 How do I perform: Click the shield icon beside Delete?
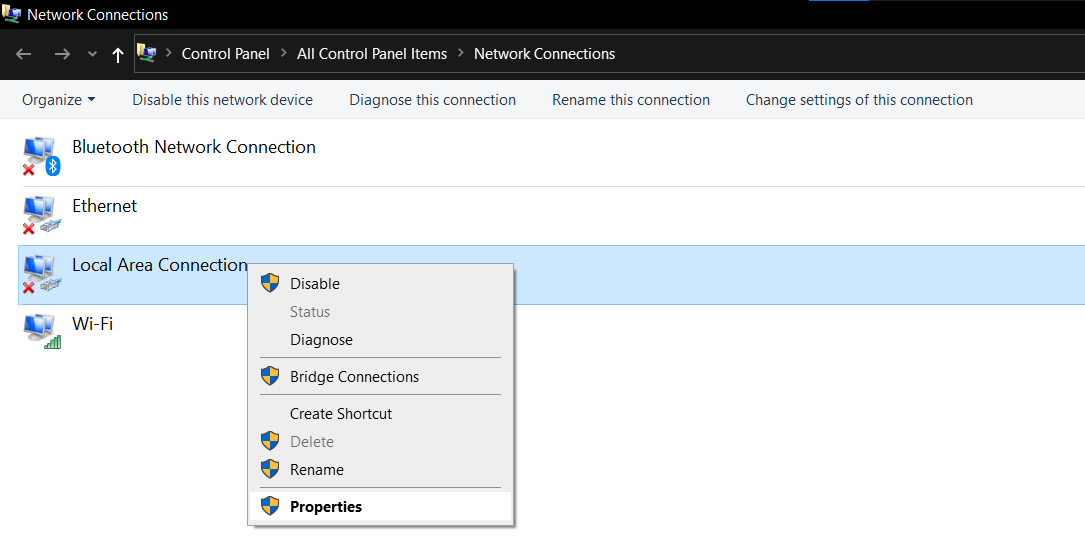(270, 441)
